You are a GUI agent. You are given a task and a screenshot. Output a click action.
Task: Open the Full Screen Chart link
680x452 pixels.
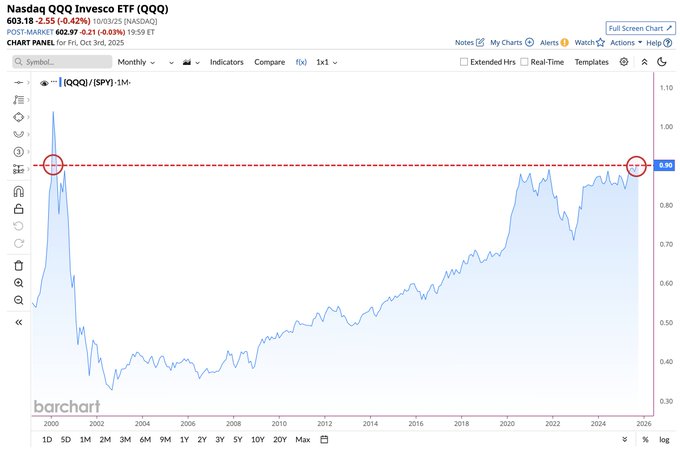[x=640, y=28]
